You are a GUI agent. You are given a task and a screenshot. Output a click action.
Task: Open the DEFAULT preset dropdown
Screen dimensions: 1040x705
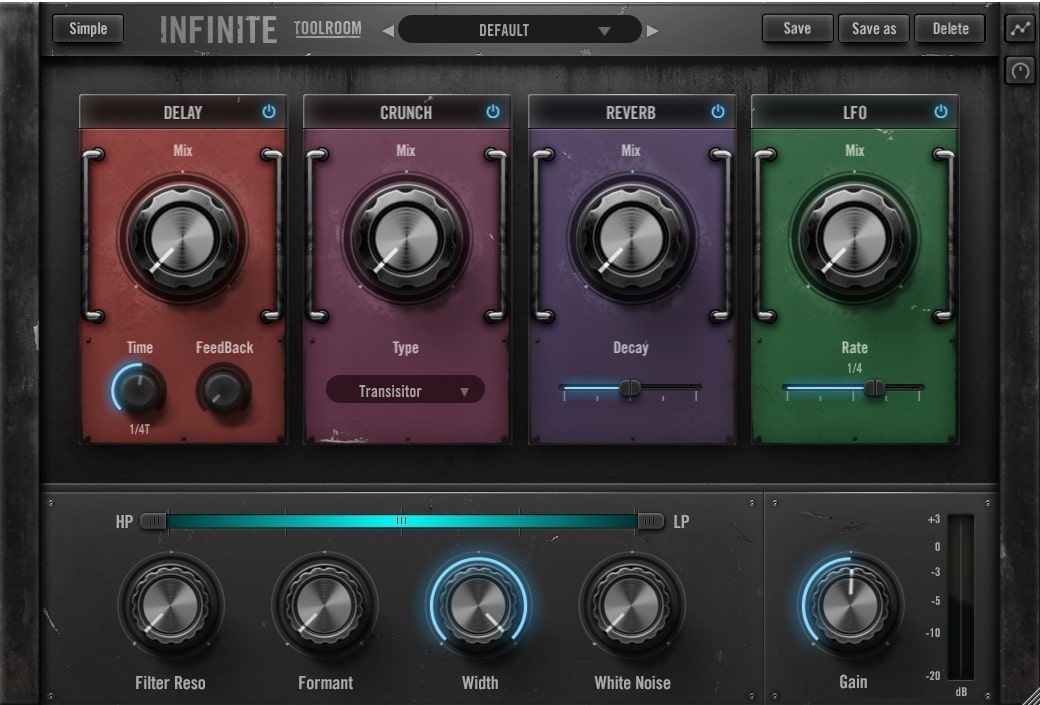(x=519, y=29)
